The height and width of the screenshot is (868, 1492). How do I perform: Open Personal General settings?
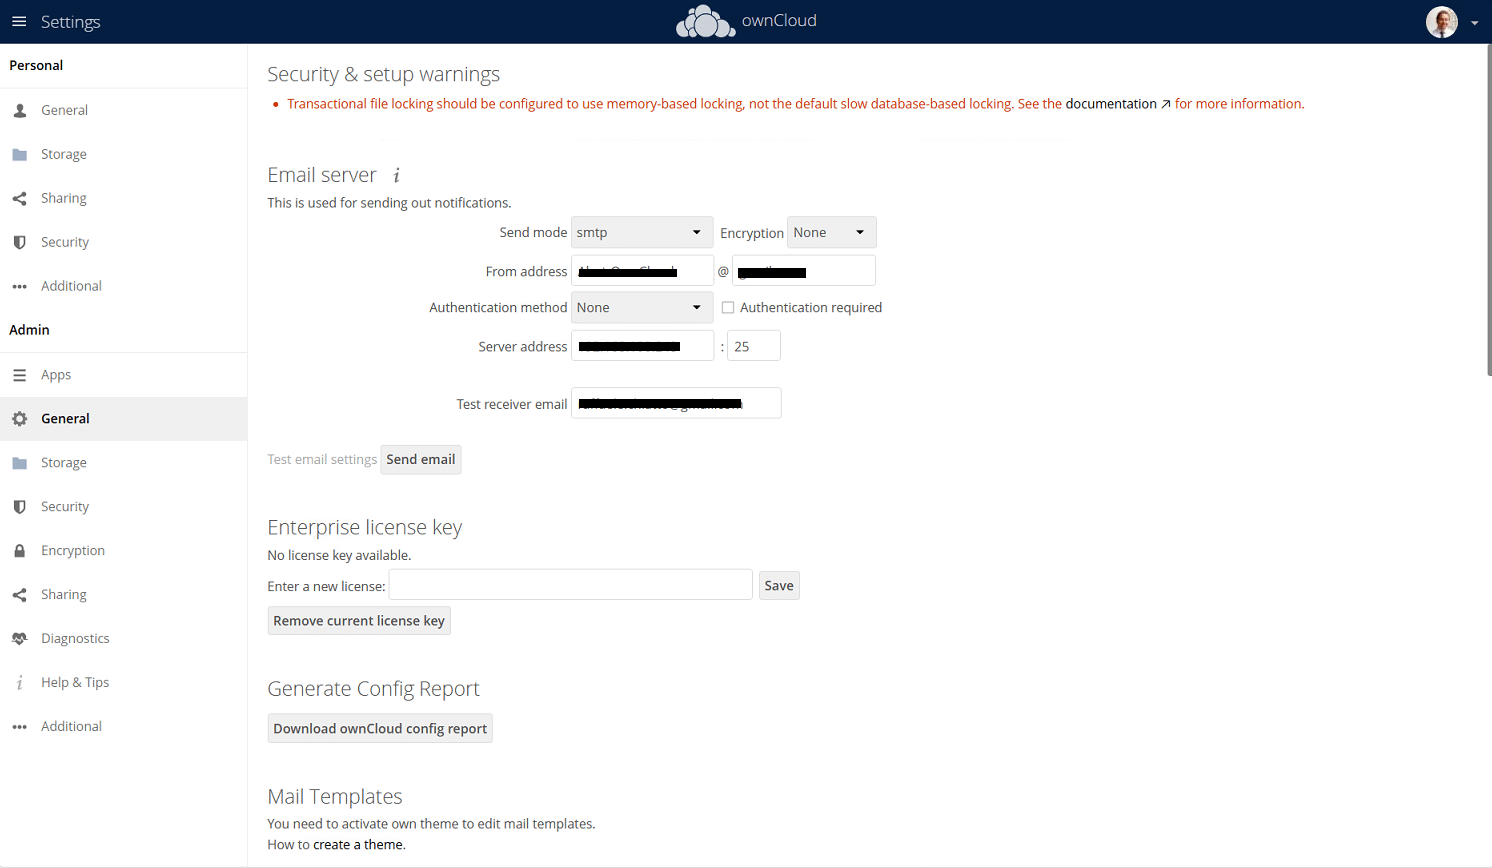(124, 110)
